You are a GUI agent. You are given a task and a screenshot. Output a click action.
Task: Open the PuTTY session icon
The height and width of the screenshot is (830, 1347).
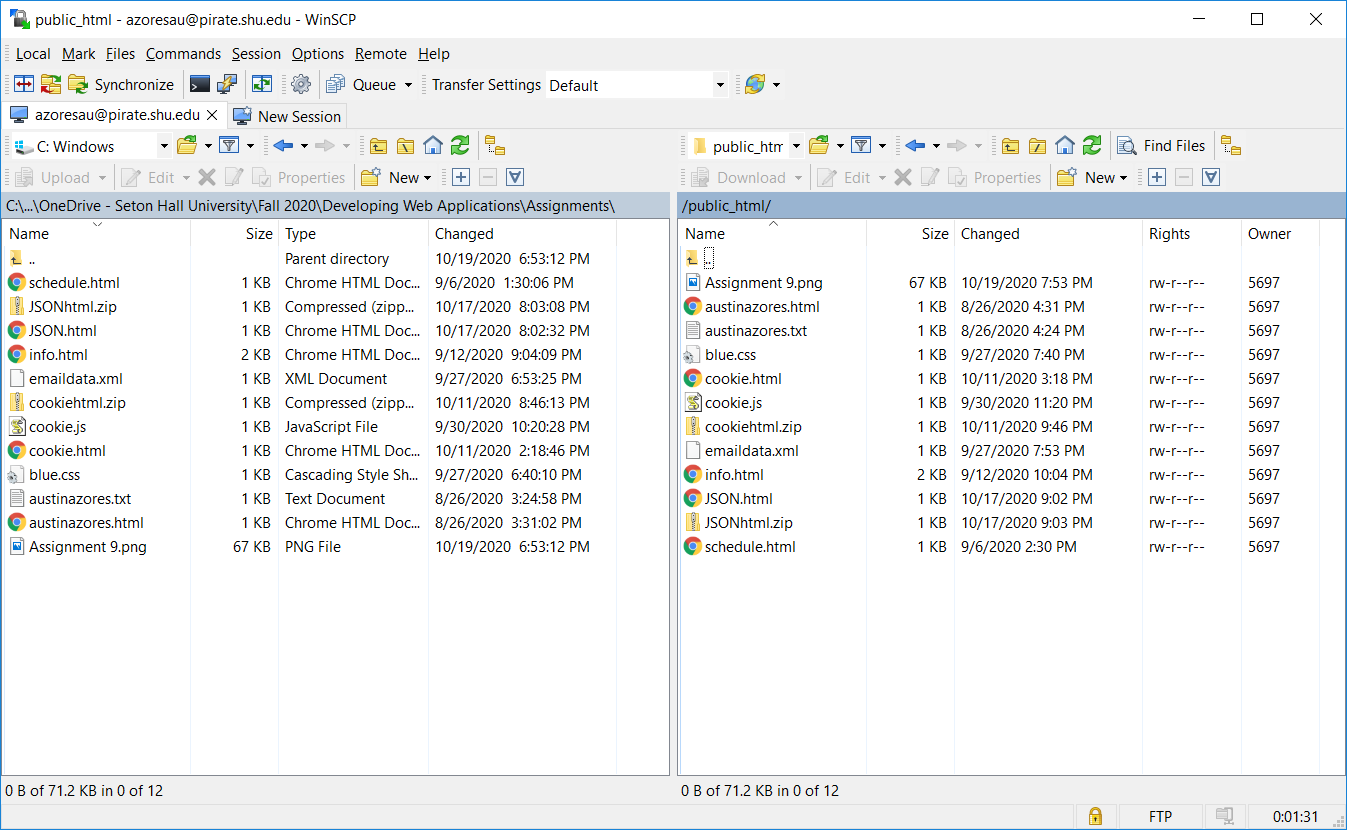(x=228, y=85)
